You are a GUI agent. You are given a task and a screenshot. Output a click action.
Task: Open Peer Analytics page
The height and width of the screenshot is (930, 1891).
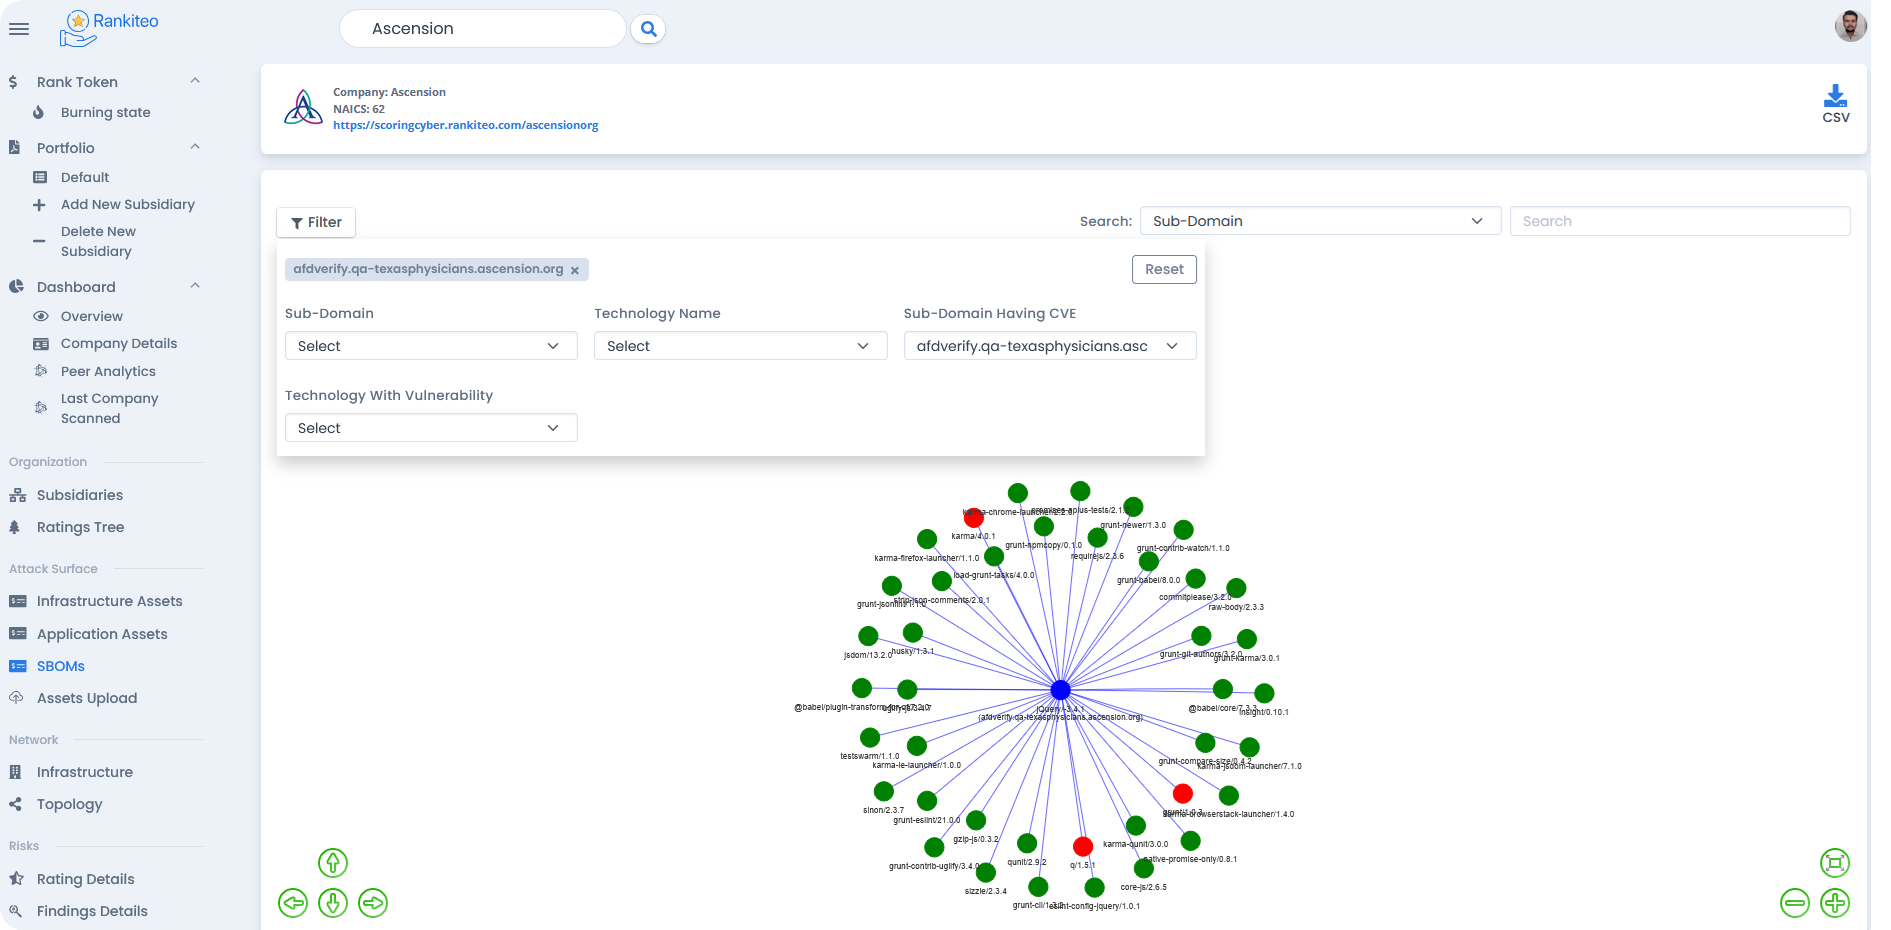pos(108,371)
